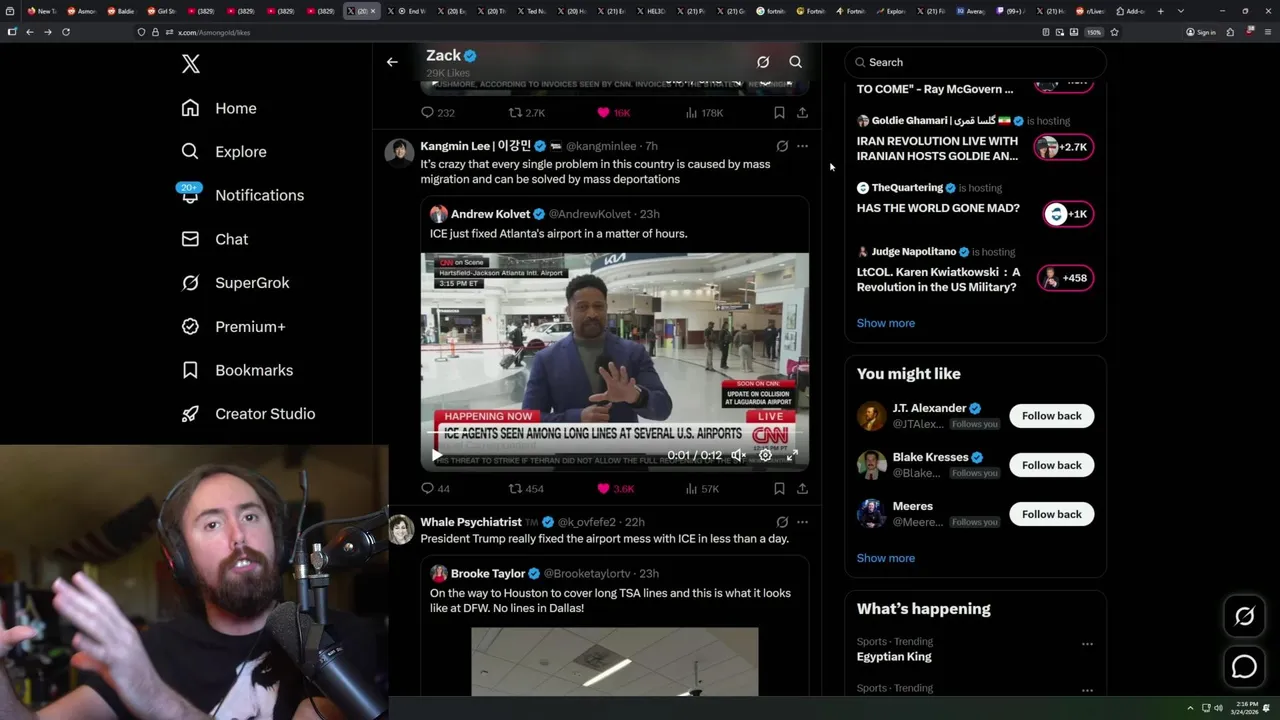Bookmark Kangmin Lee's post
1280x720 pixels.
tap(779, 489)
